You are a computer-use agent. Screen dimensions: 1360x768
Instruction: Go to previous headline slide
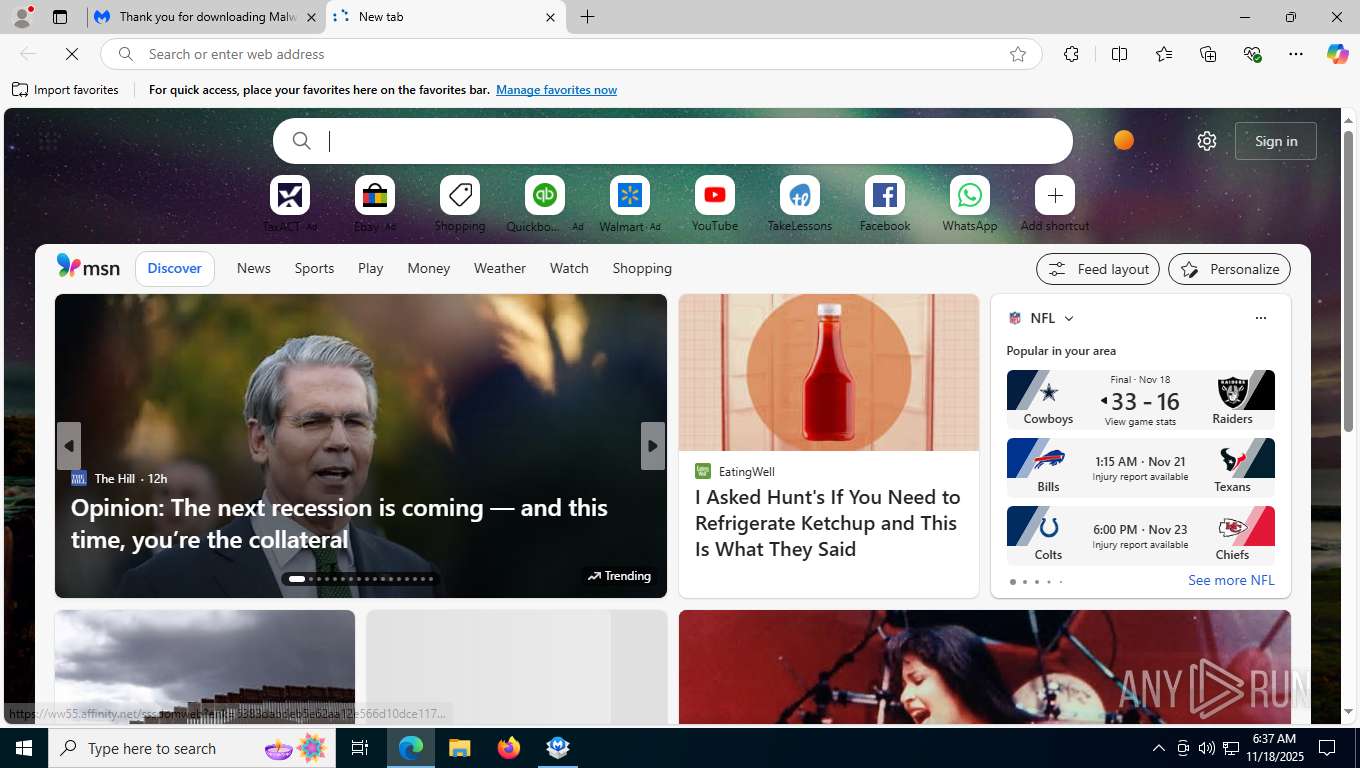pyautogui.click(x=68, y=446)
